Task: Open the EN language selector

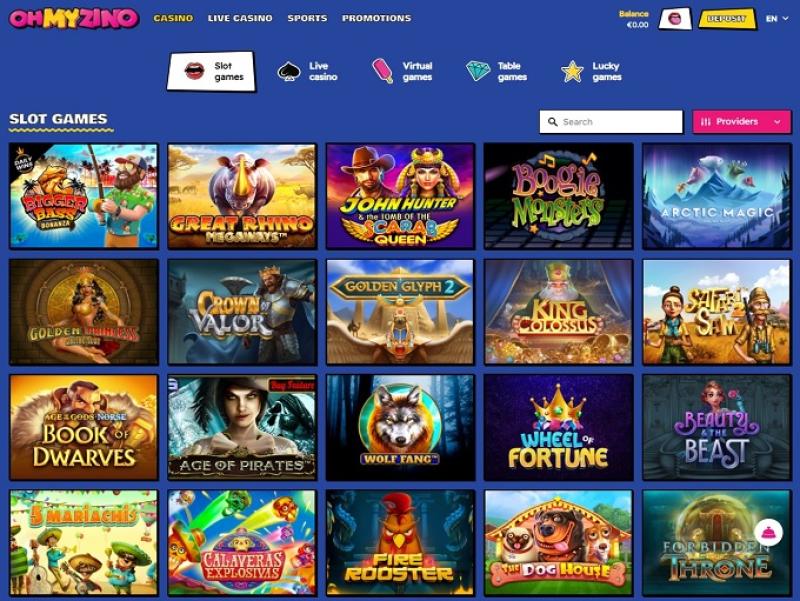Action: click(777, 18)
